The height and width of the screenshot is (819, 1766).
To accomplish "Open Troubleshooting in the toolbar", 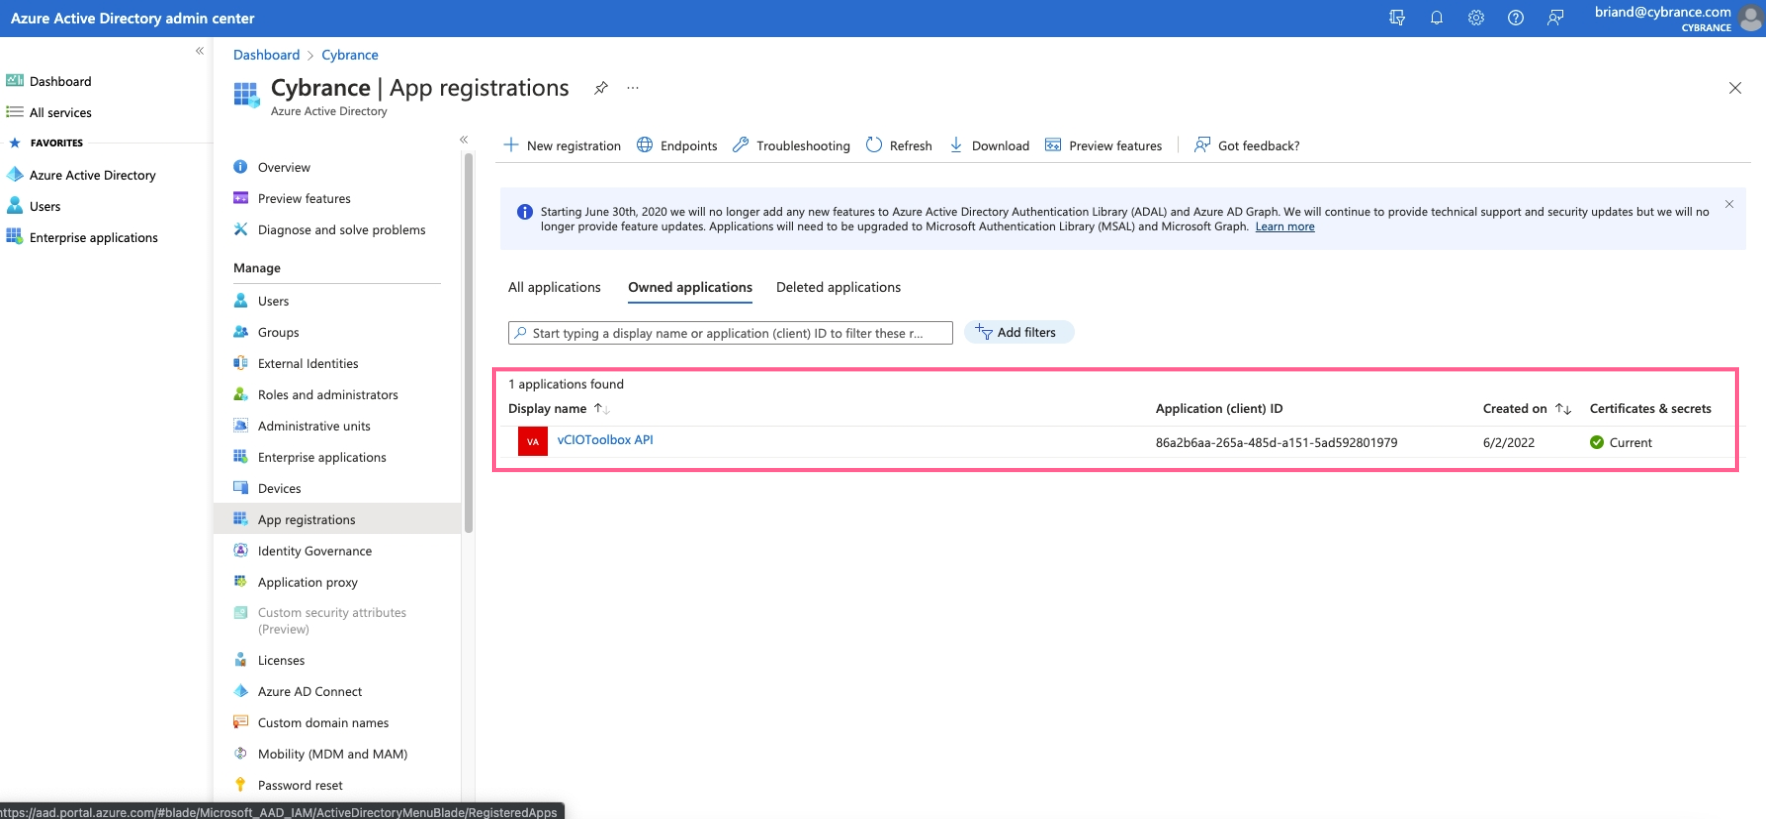I will pos(791,146).
